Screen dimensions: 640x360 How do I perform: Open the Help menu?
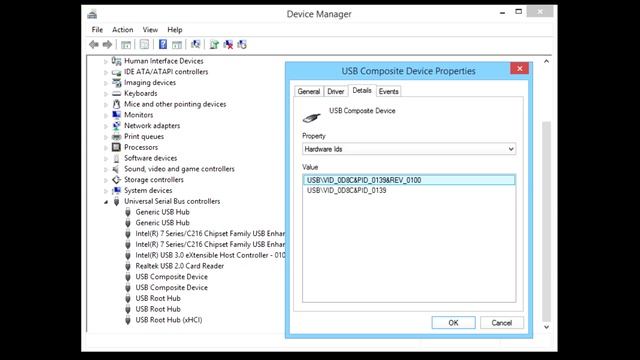point(175,30)
